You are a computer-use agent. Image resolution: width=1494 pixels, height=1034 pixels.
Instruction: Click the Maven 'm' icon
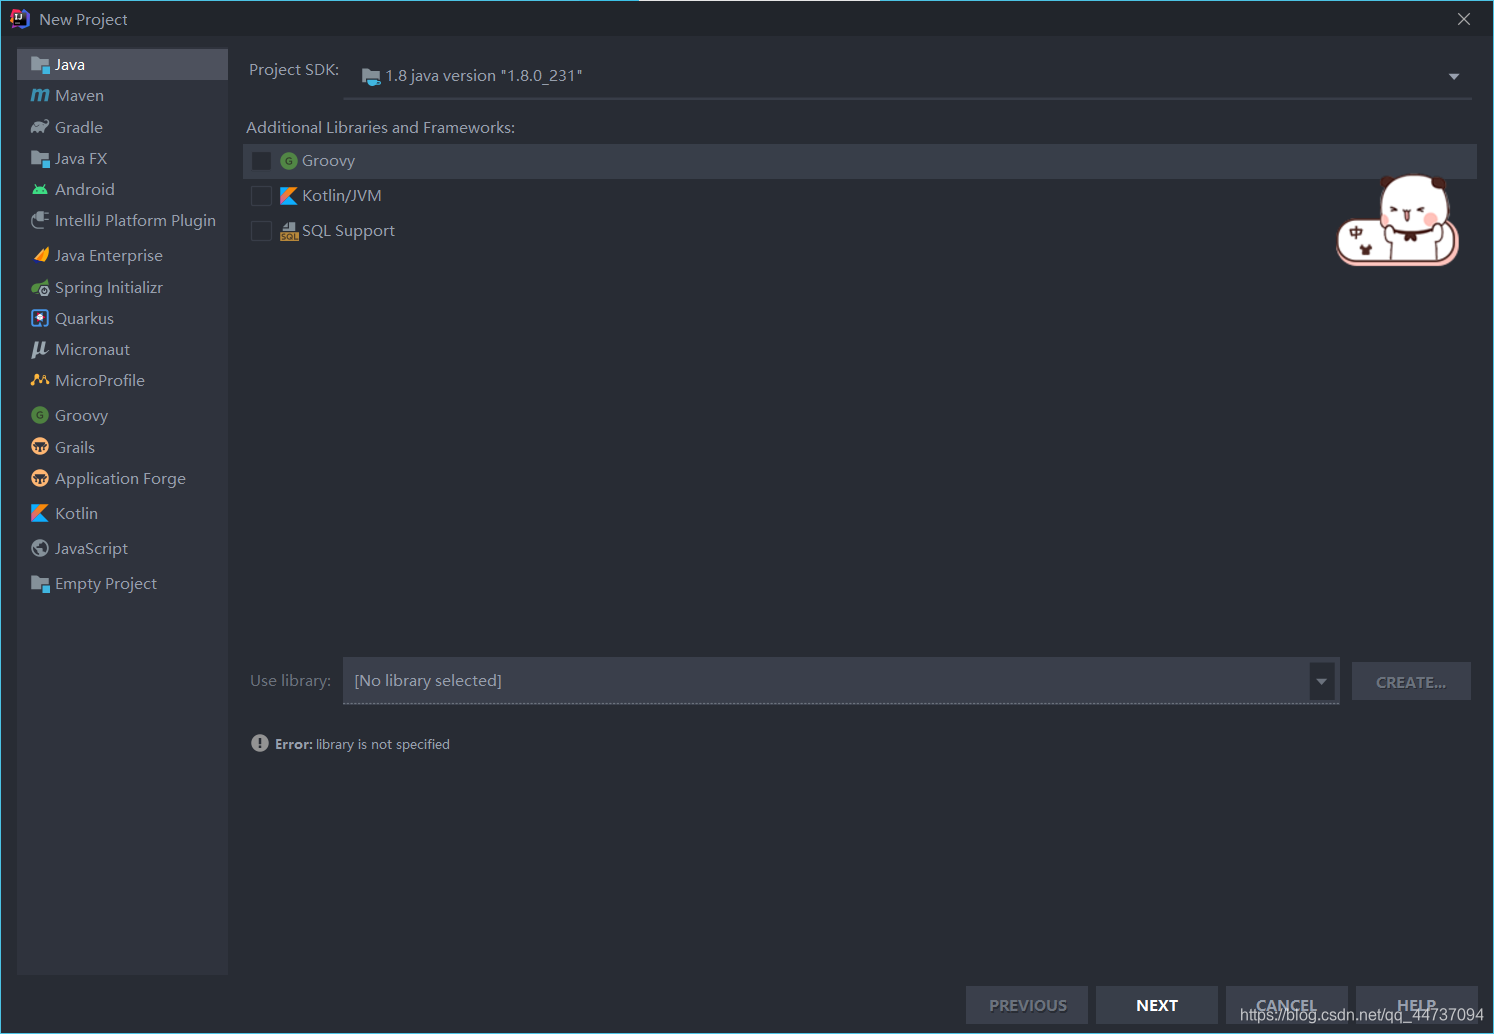pyautogui.click(x=40, y=96)
